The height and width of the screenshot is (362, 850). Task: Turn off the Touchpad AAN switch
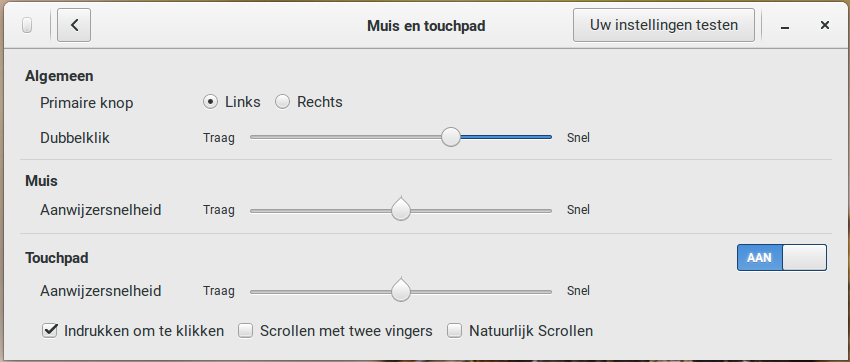[782, 257]
